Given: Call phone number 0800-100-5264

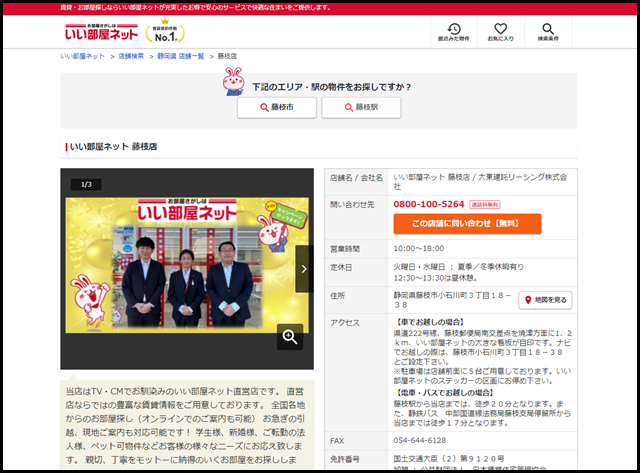Looking at the screenshot, I should (x=429, y=204).
